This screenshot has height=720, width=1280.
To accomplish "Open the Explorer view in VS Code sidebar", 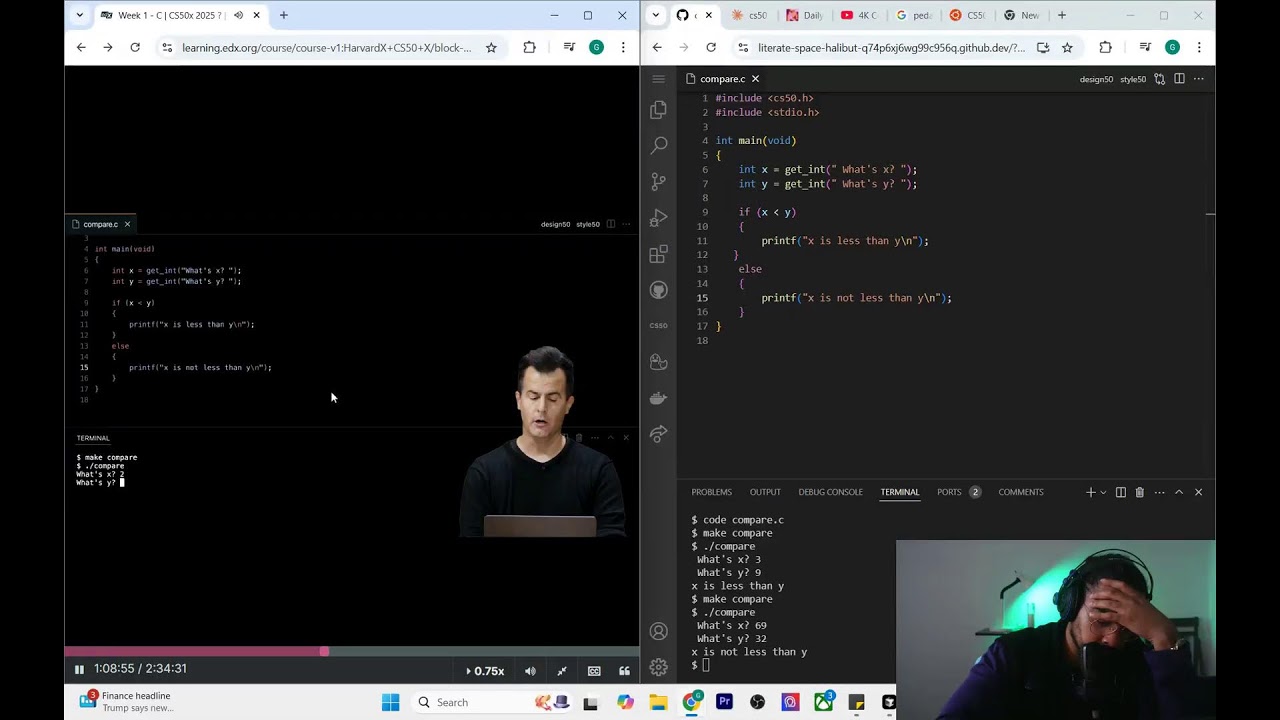I will point(658,110).
